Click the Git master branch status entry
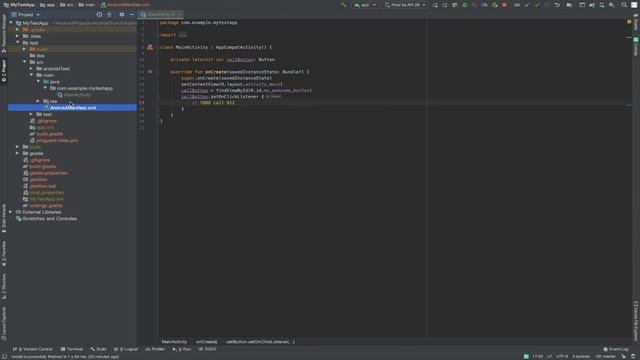The height and width of the screenshot is (360, 640). click(605, 356)
